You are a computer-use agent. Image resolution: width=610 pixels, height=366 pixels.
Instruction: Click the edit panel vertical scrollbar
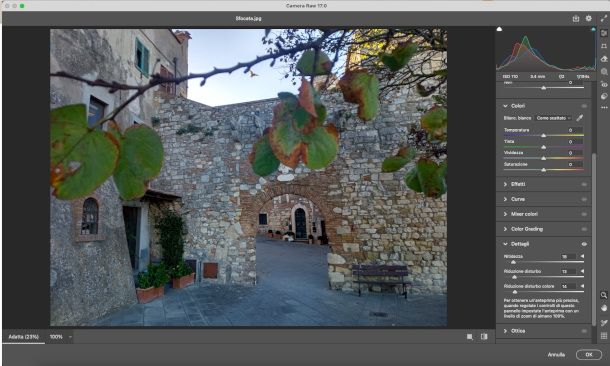pos(594,239)
